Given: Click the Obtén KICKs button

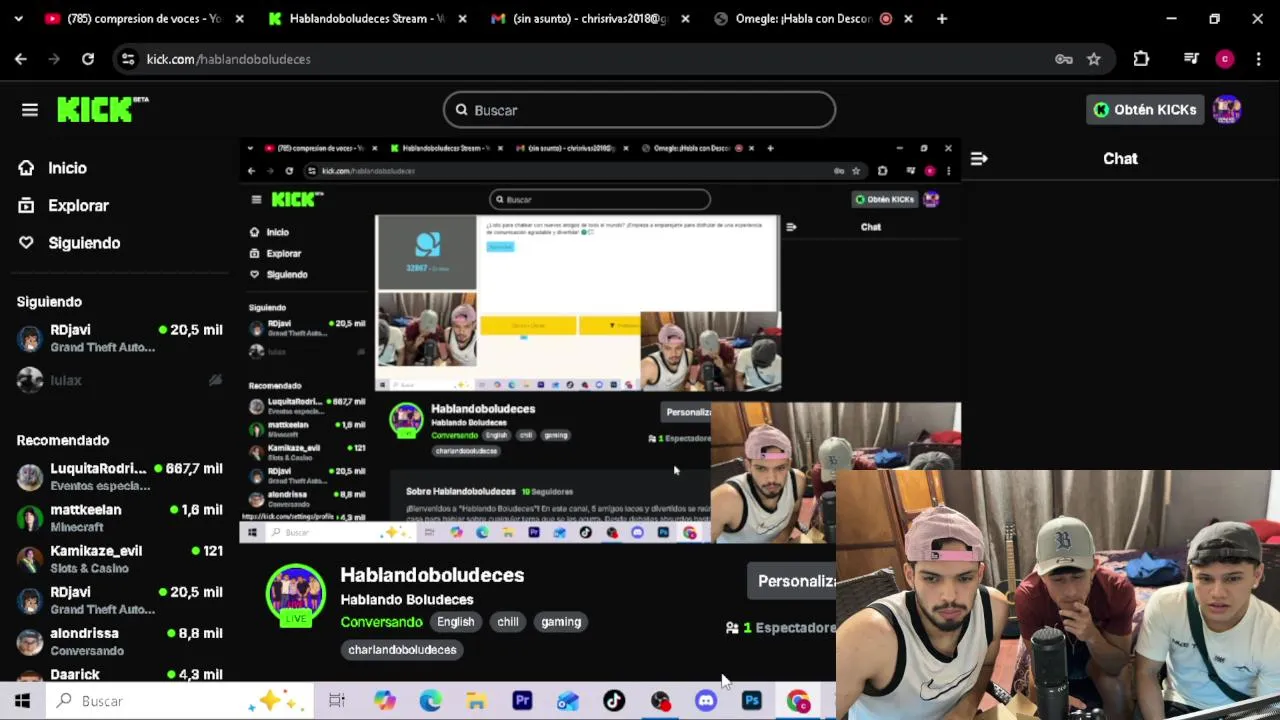Looking at the screenshot, I should [x=1145, y=110].
